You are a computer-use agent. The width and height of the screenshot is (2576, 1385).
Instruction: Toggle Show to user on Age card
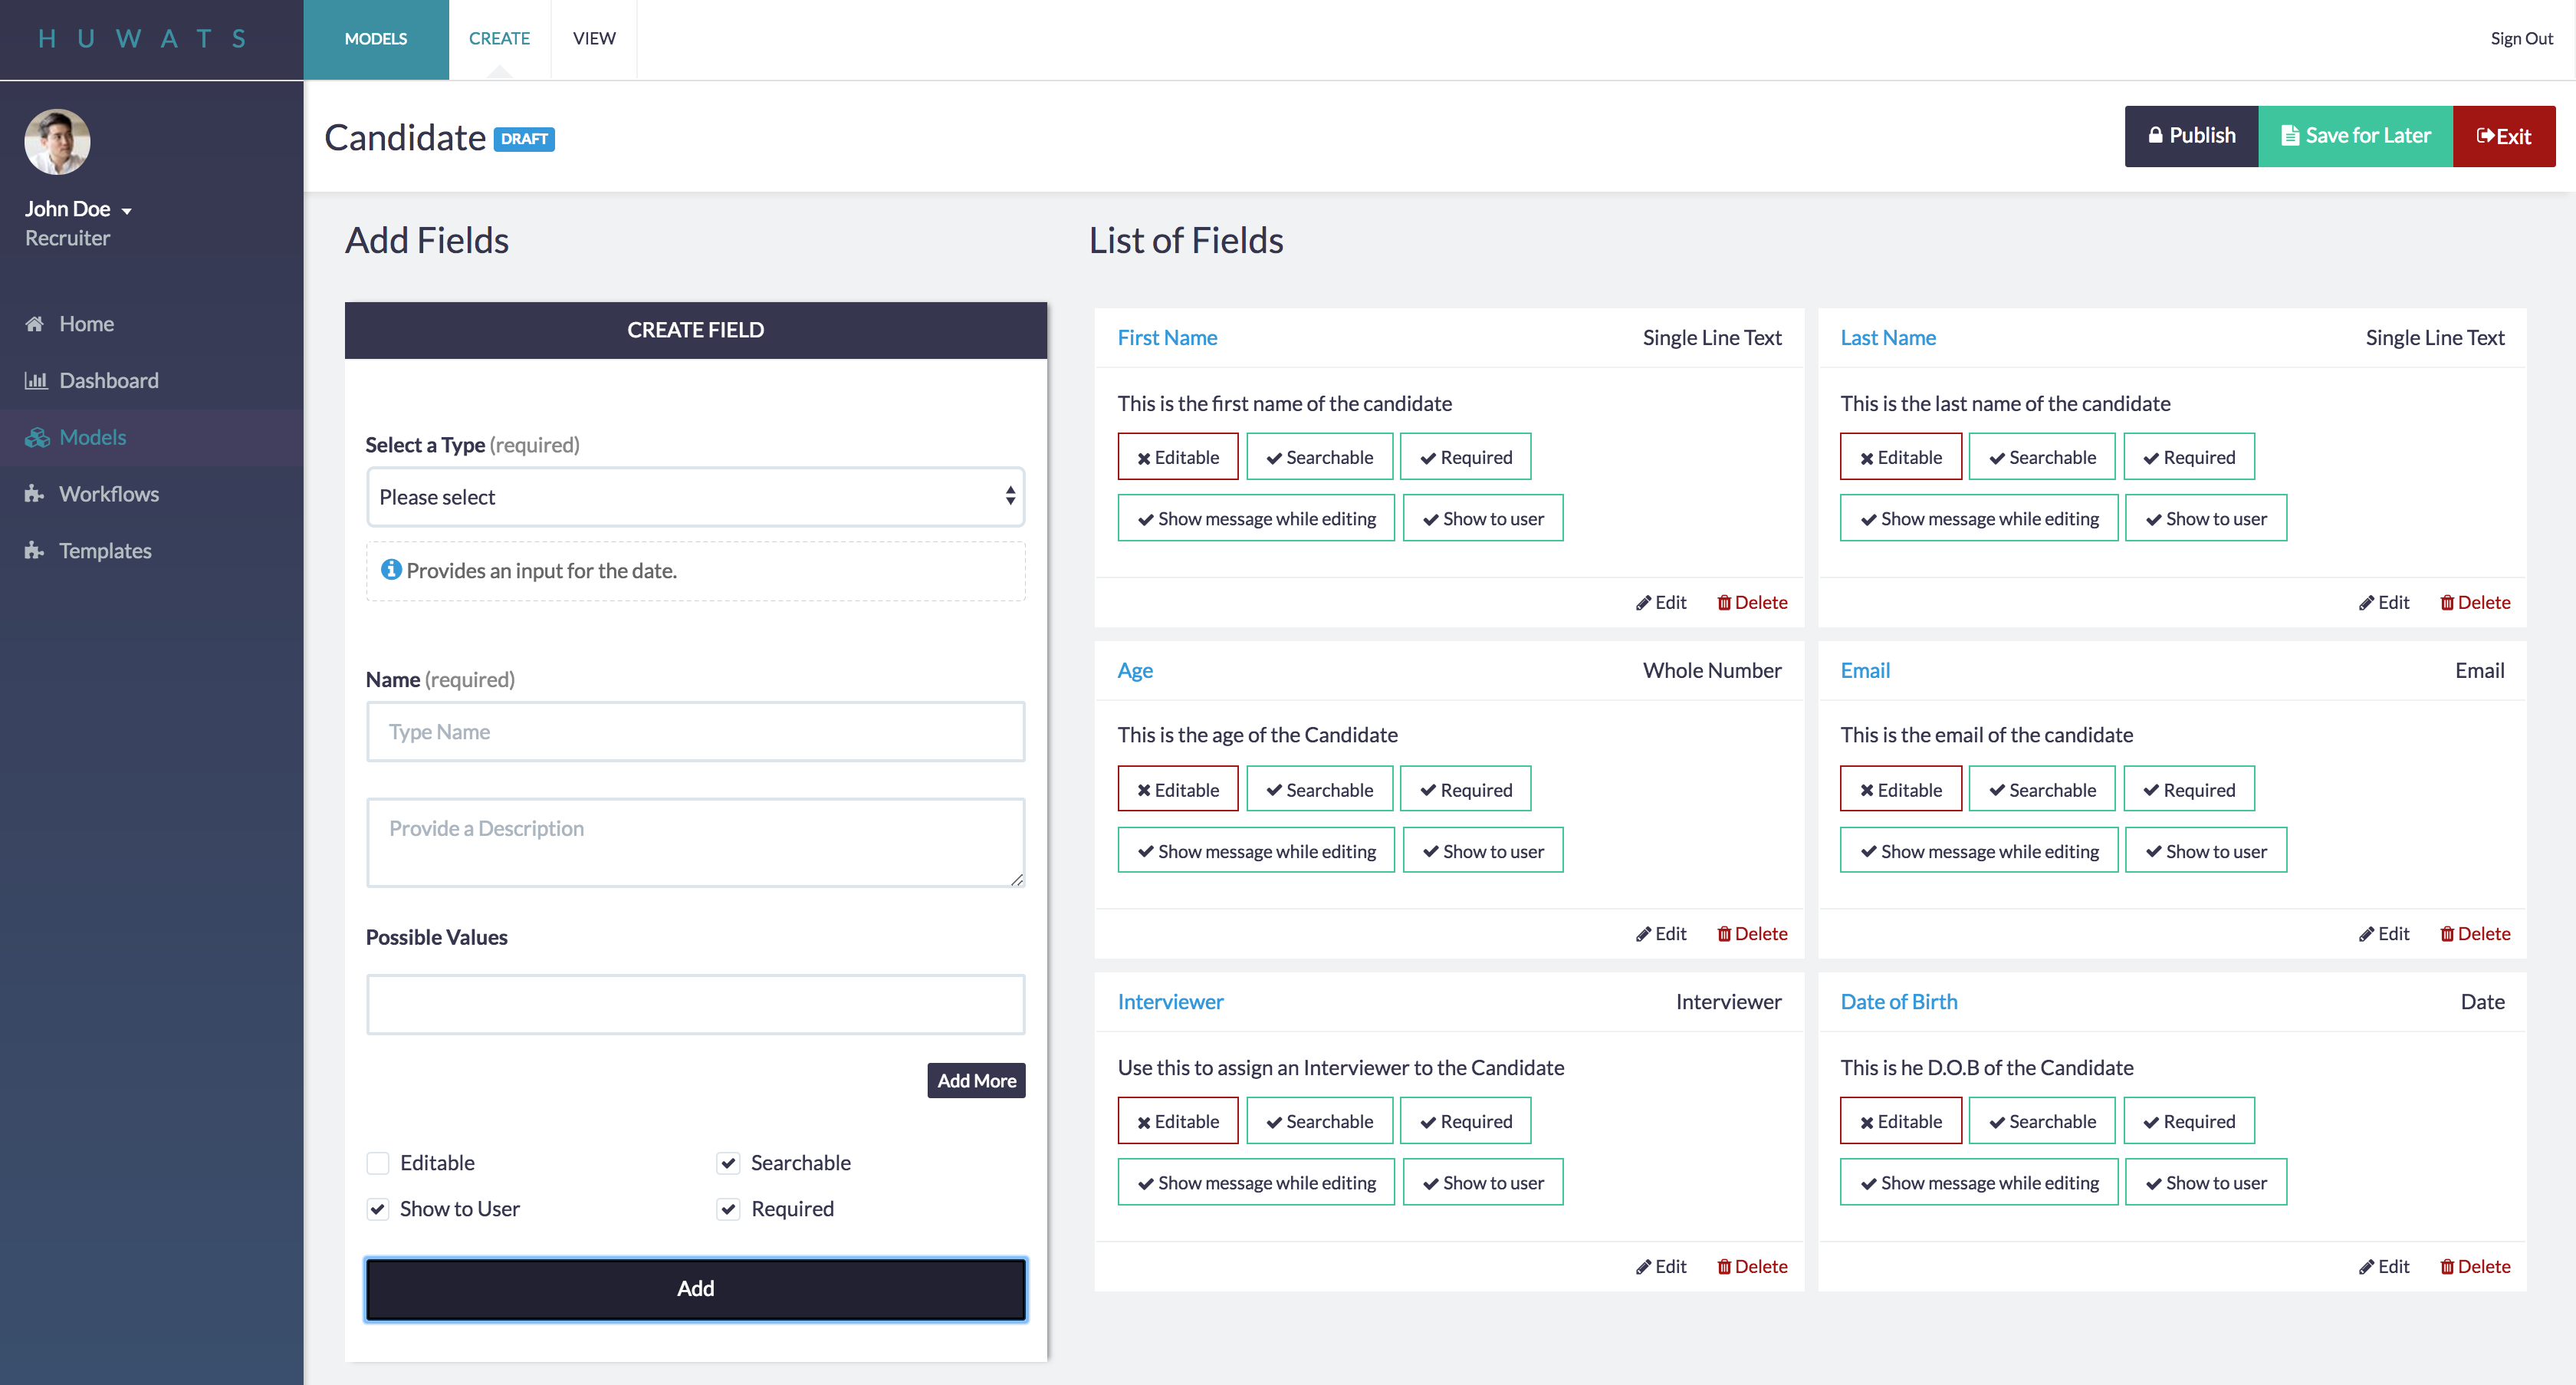click(x=1482, y=850)
